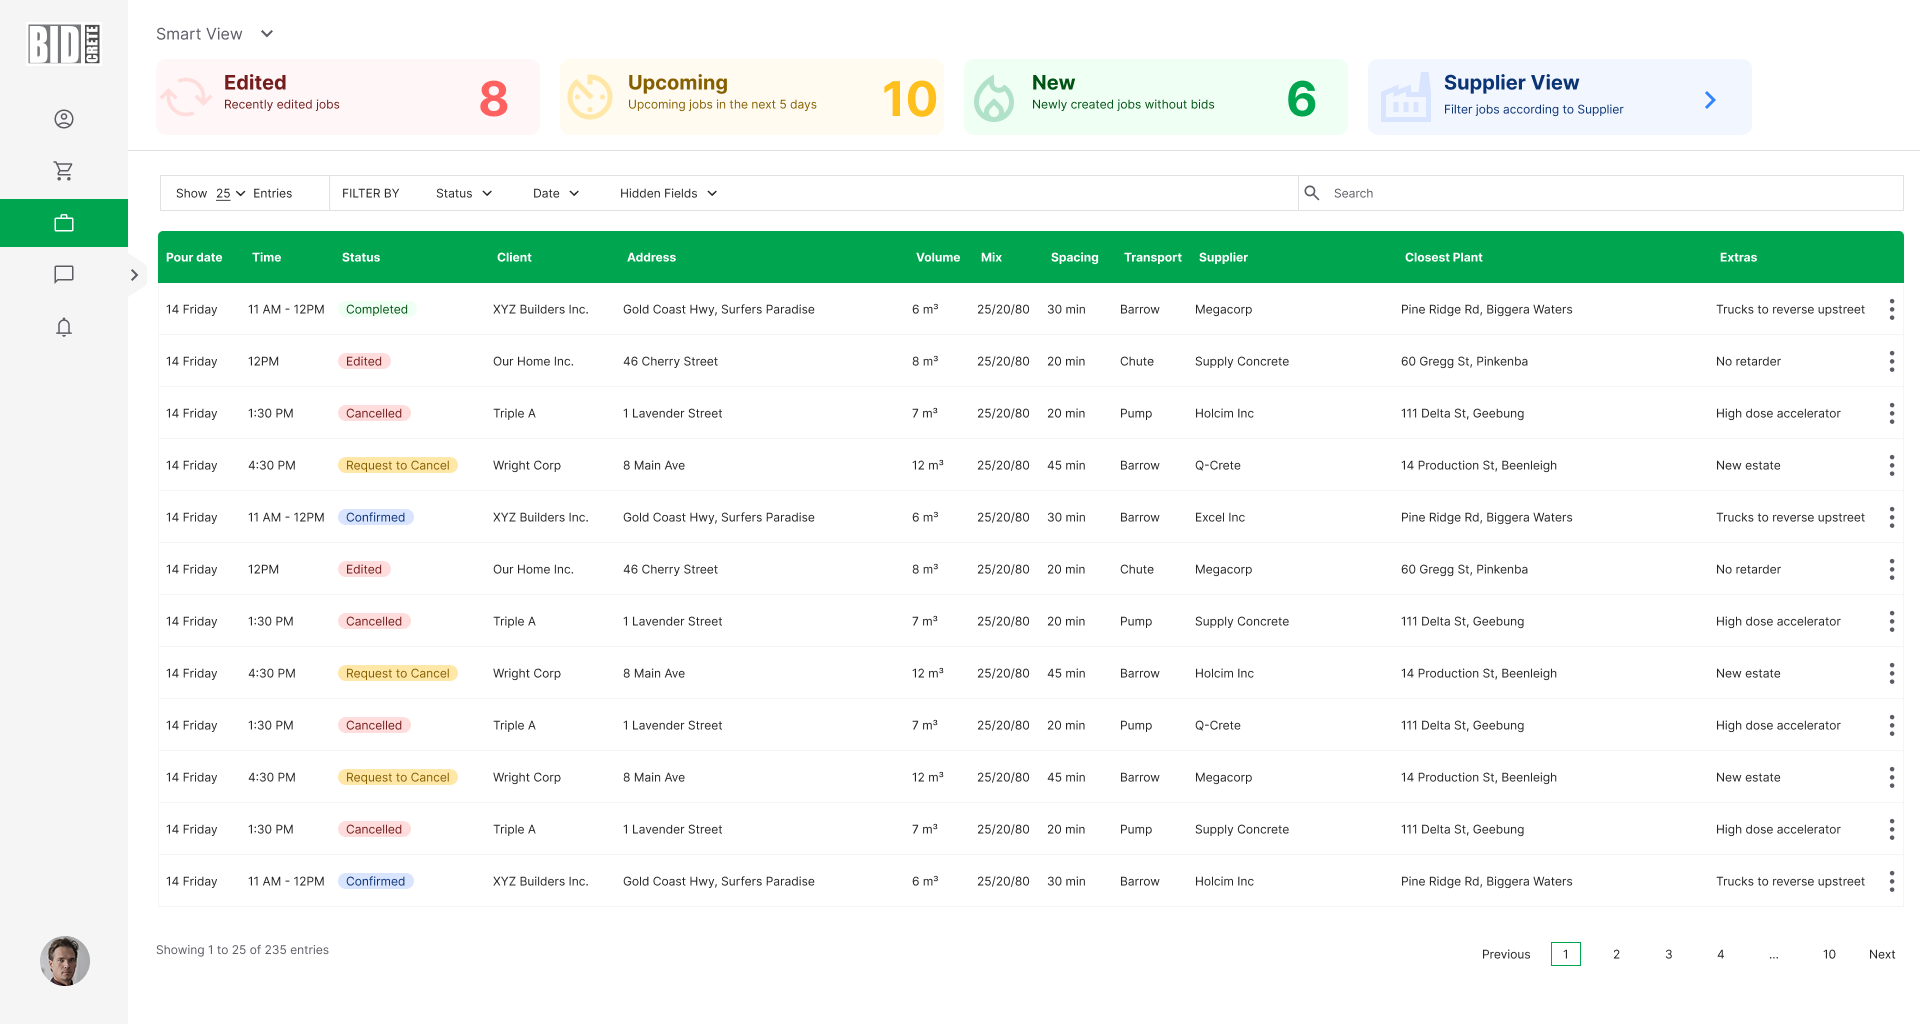The width and height of the screenshot is (1920, 1024).
Task: Open the Supplier View card
Action: (x=1560, y=97)
